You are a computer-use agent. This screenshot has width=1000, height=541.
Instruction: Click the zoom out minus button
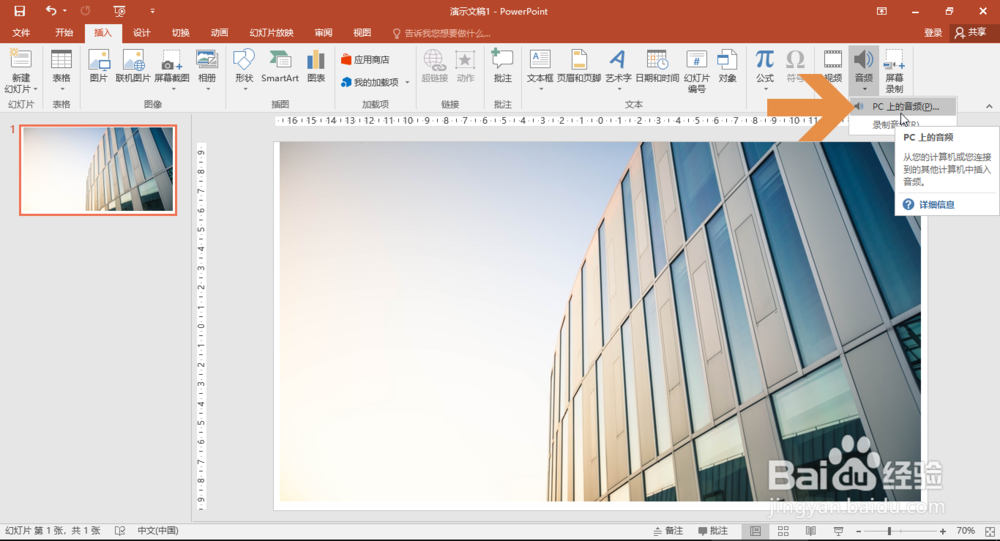coord(858,531)
